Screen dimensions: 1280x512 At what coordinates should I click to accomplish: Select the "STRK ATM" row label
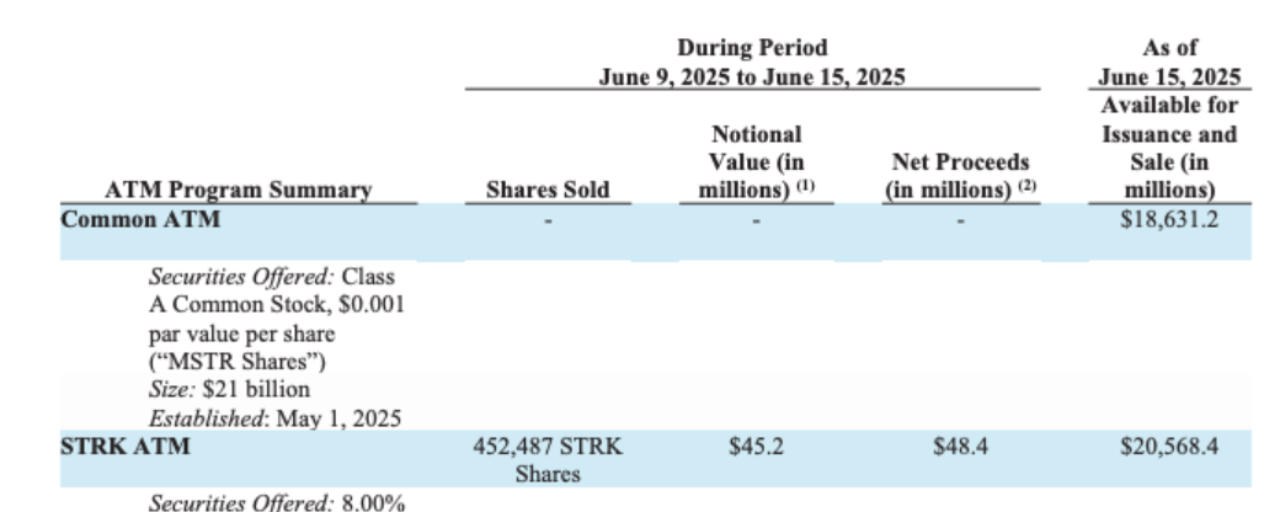tap(125, 447)
